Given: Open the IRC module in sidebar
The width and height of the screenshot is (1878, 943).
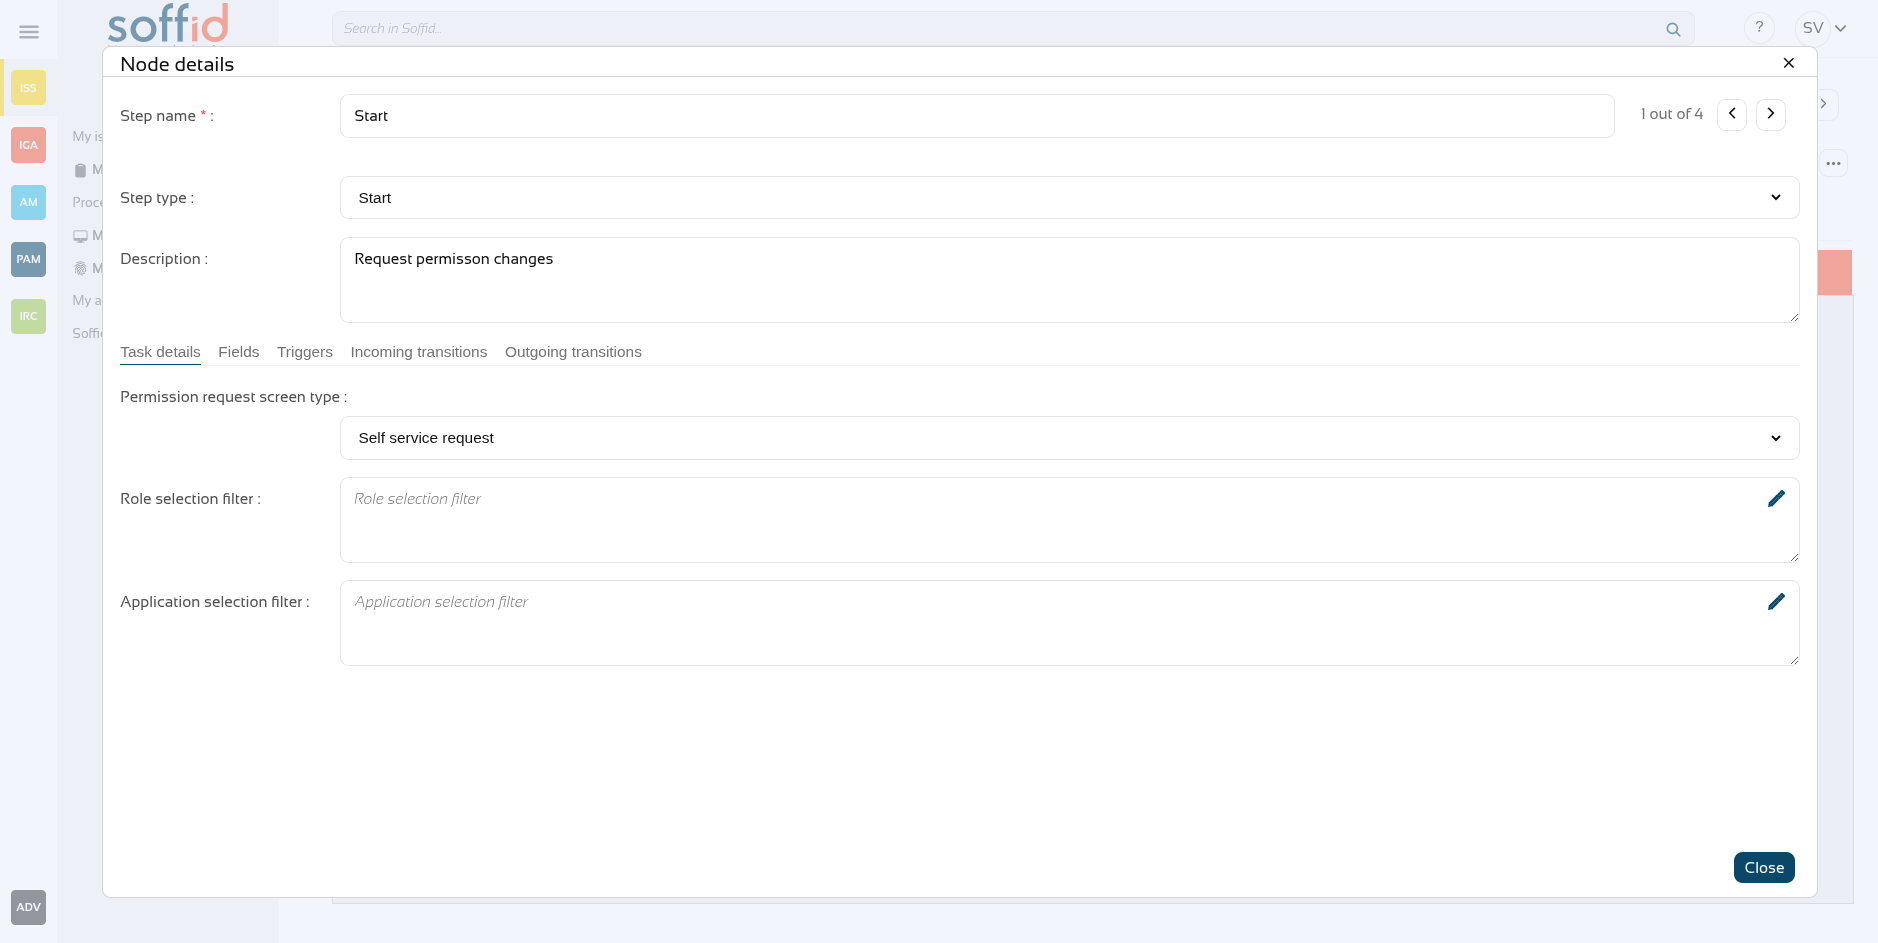Looking at the screenshot, I should (28, 316).
